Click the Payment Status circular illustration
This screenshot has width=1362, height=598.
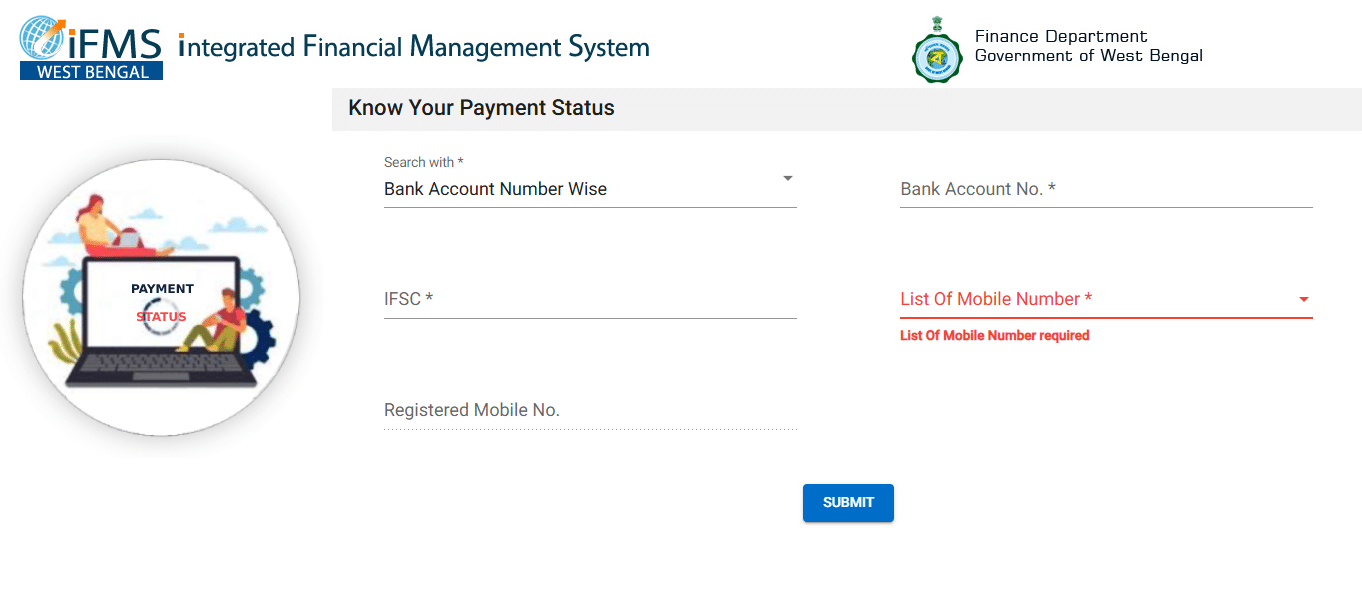click(x=160, y=296)
